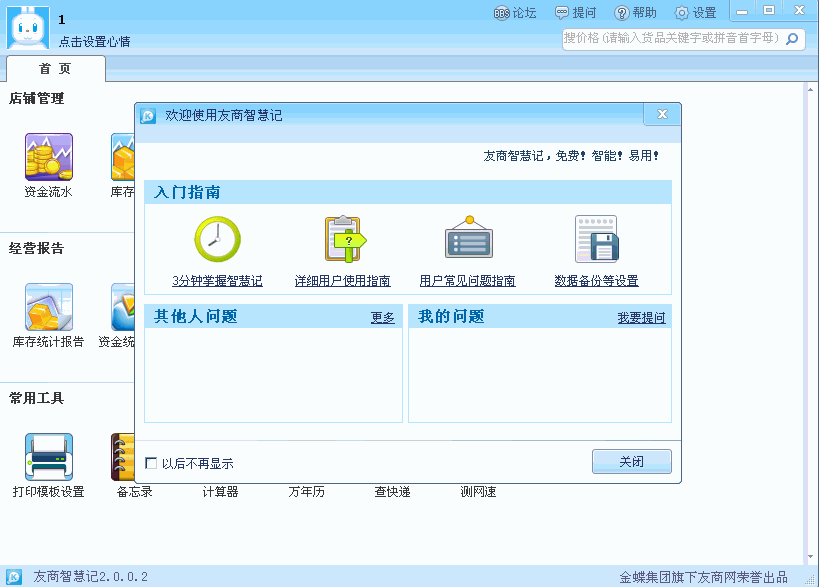819x587 pixels.
Task: Minimize the main application window
Action: point(742,11)
